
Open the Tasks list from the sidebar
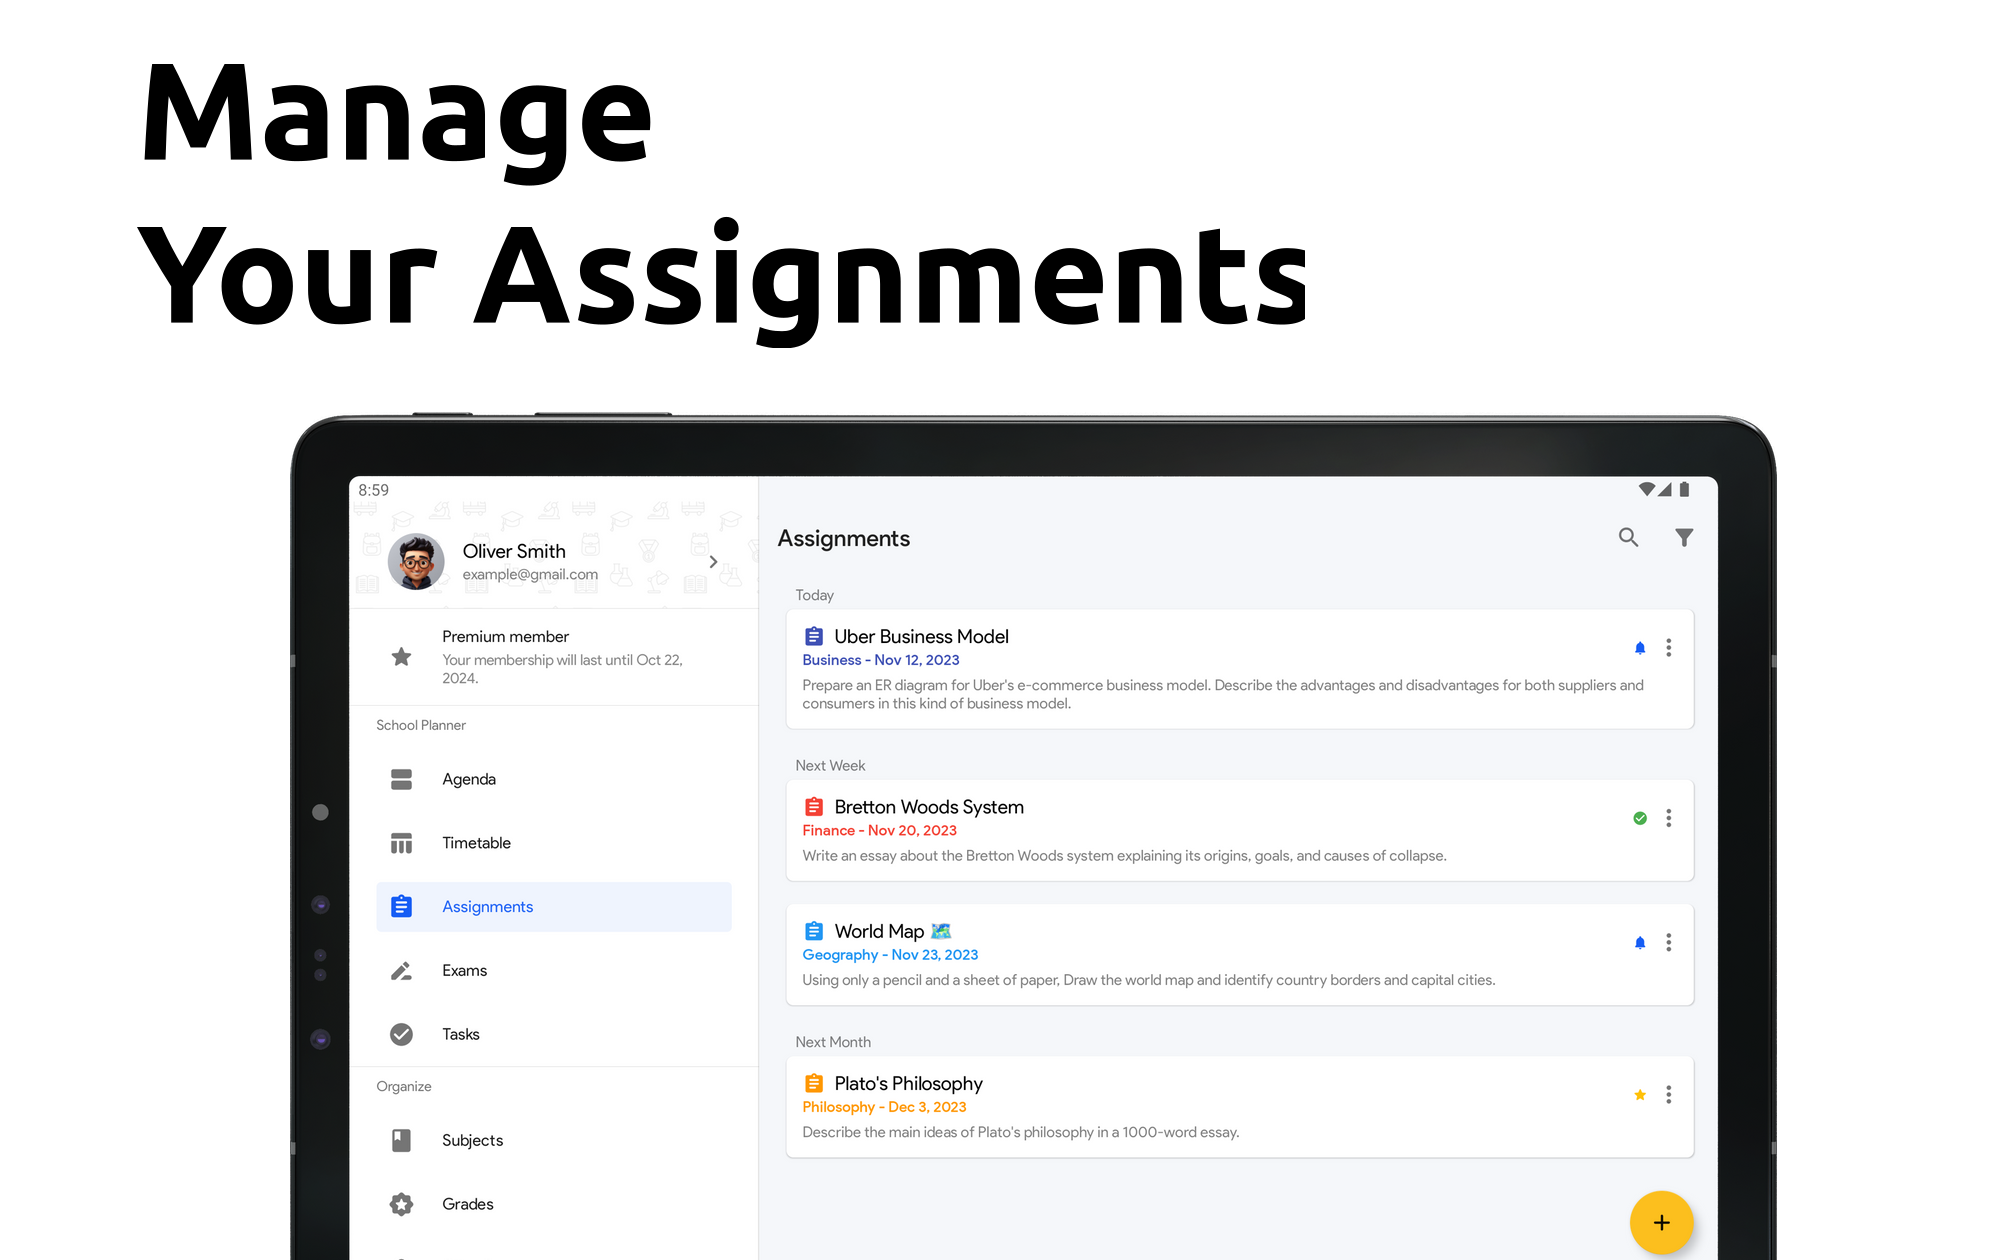[x=460, y=1034]
